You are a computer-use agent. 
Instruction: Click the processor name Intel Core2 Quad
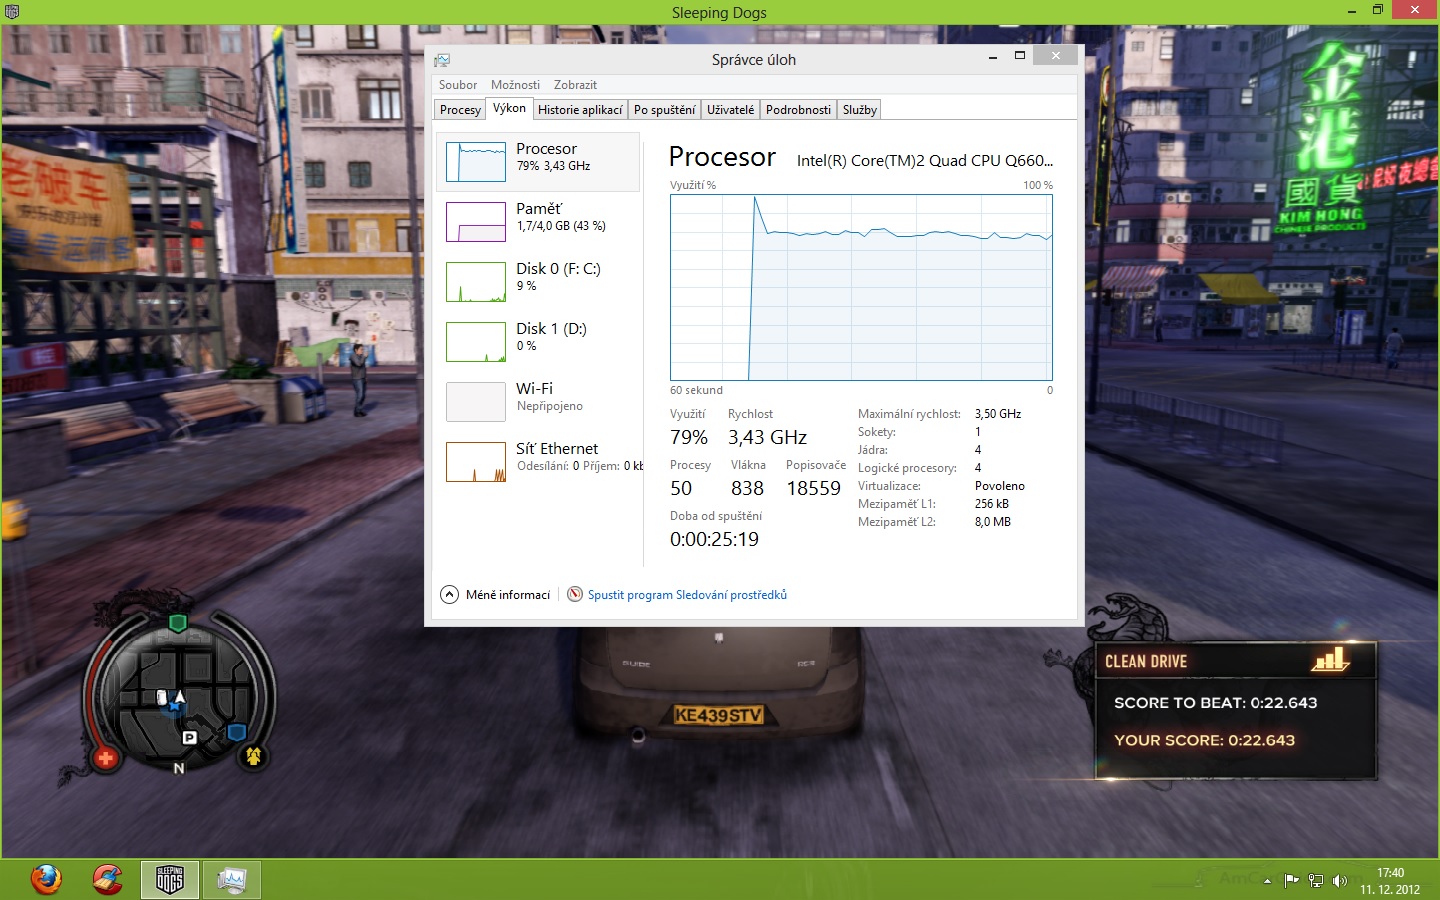[x=925, y=160]
